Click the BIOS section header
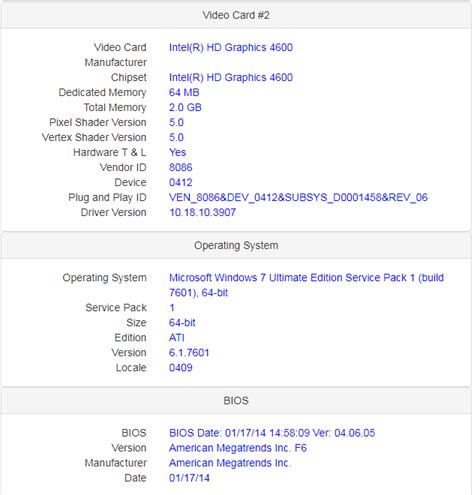 tap(236, 401)
